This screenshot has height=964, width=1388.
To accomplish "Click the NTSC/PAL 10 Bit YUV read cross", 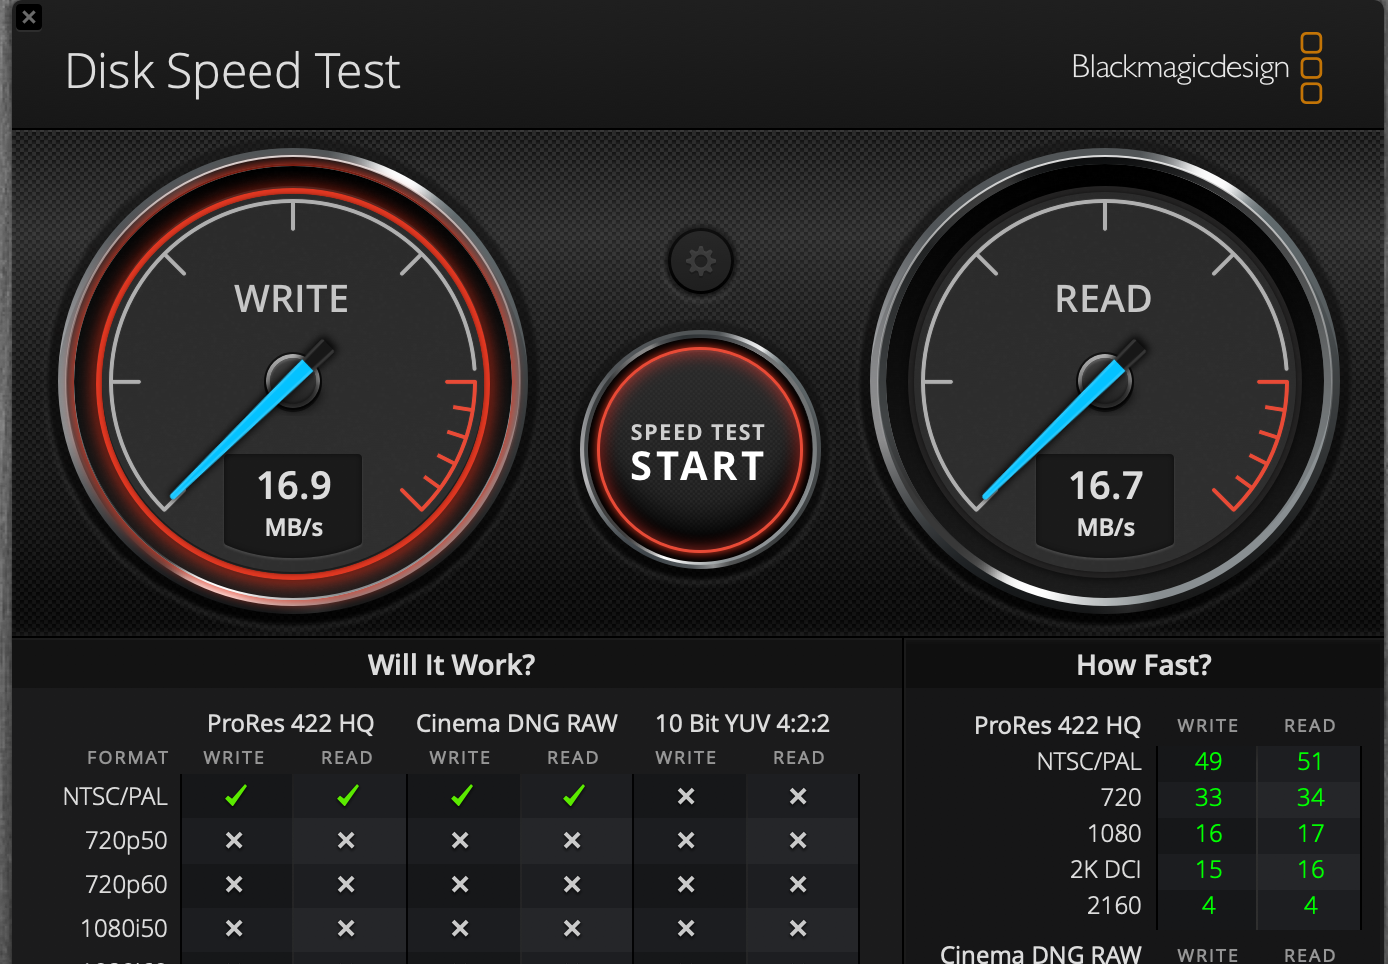I will pyautogui.click(x=798, y=797).
